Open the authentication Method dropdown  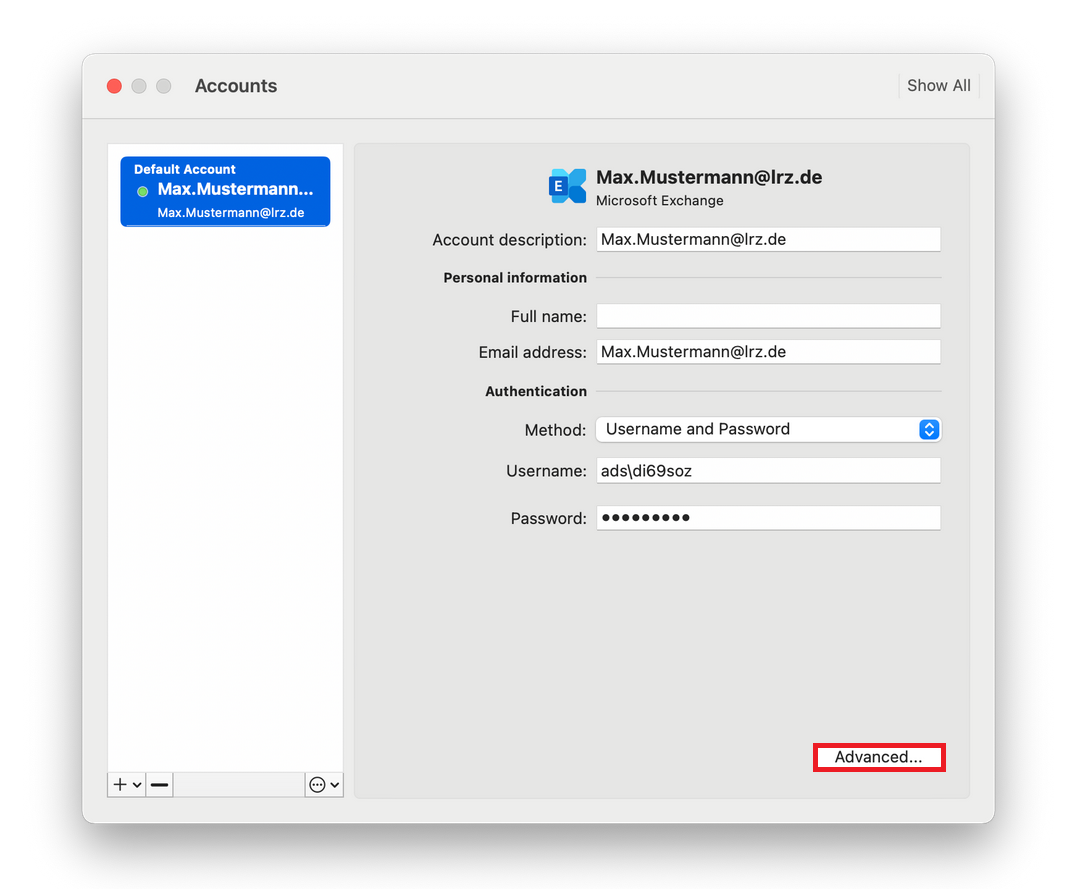point(768,429)
